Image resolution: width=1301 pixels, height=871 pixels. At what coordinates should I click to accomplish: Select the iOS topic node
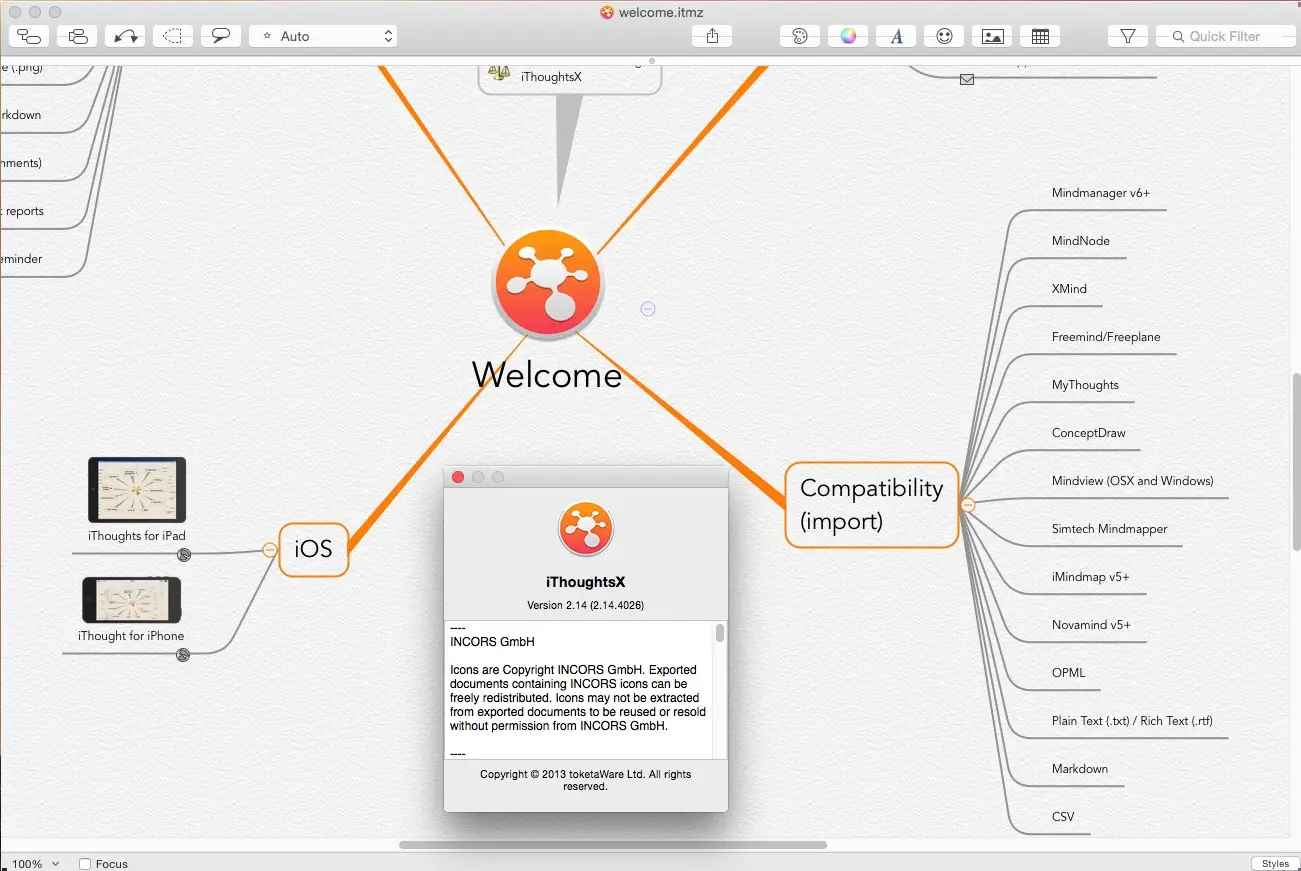(313, 549)
